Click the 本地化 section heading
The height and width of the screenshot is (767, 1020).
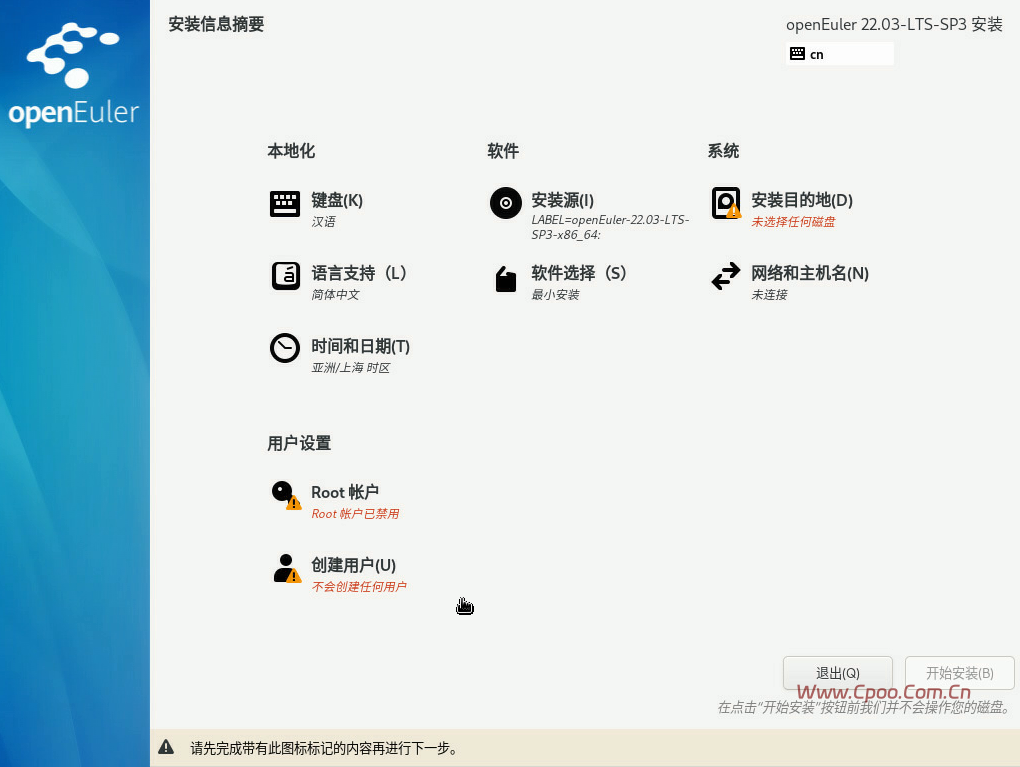(291, 151)
